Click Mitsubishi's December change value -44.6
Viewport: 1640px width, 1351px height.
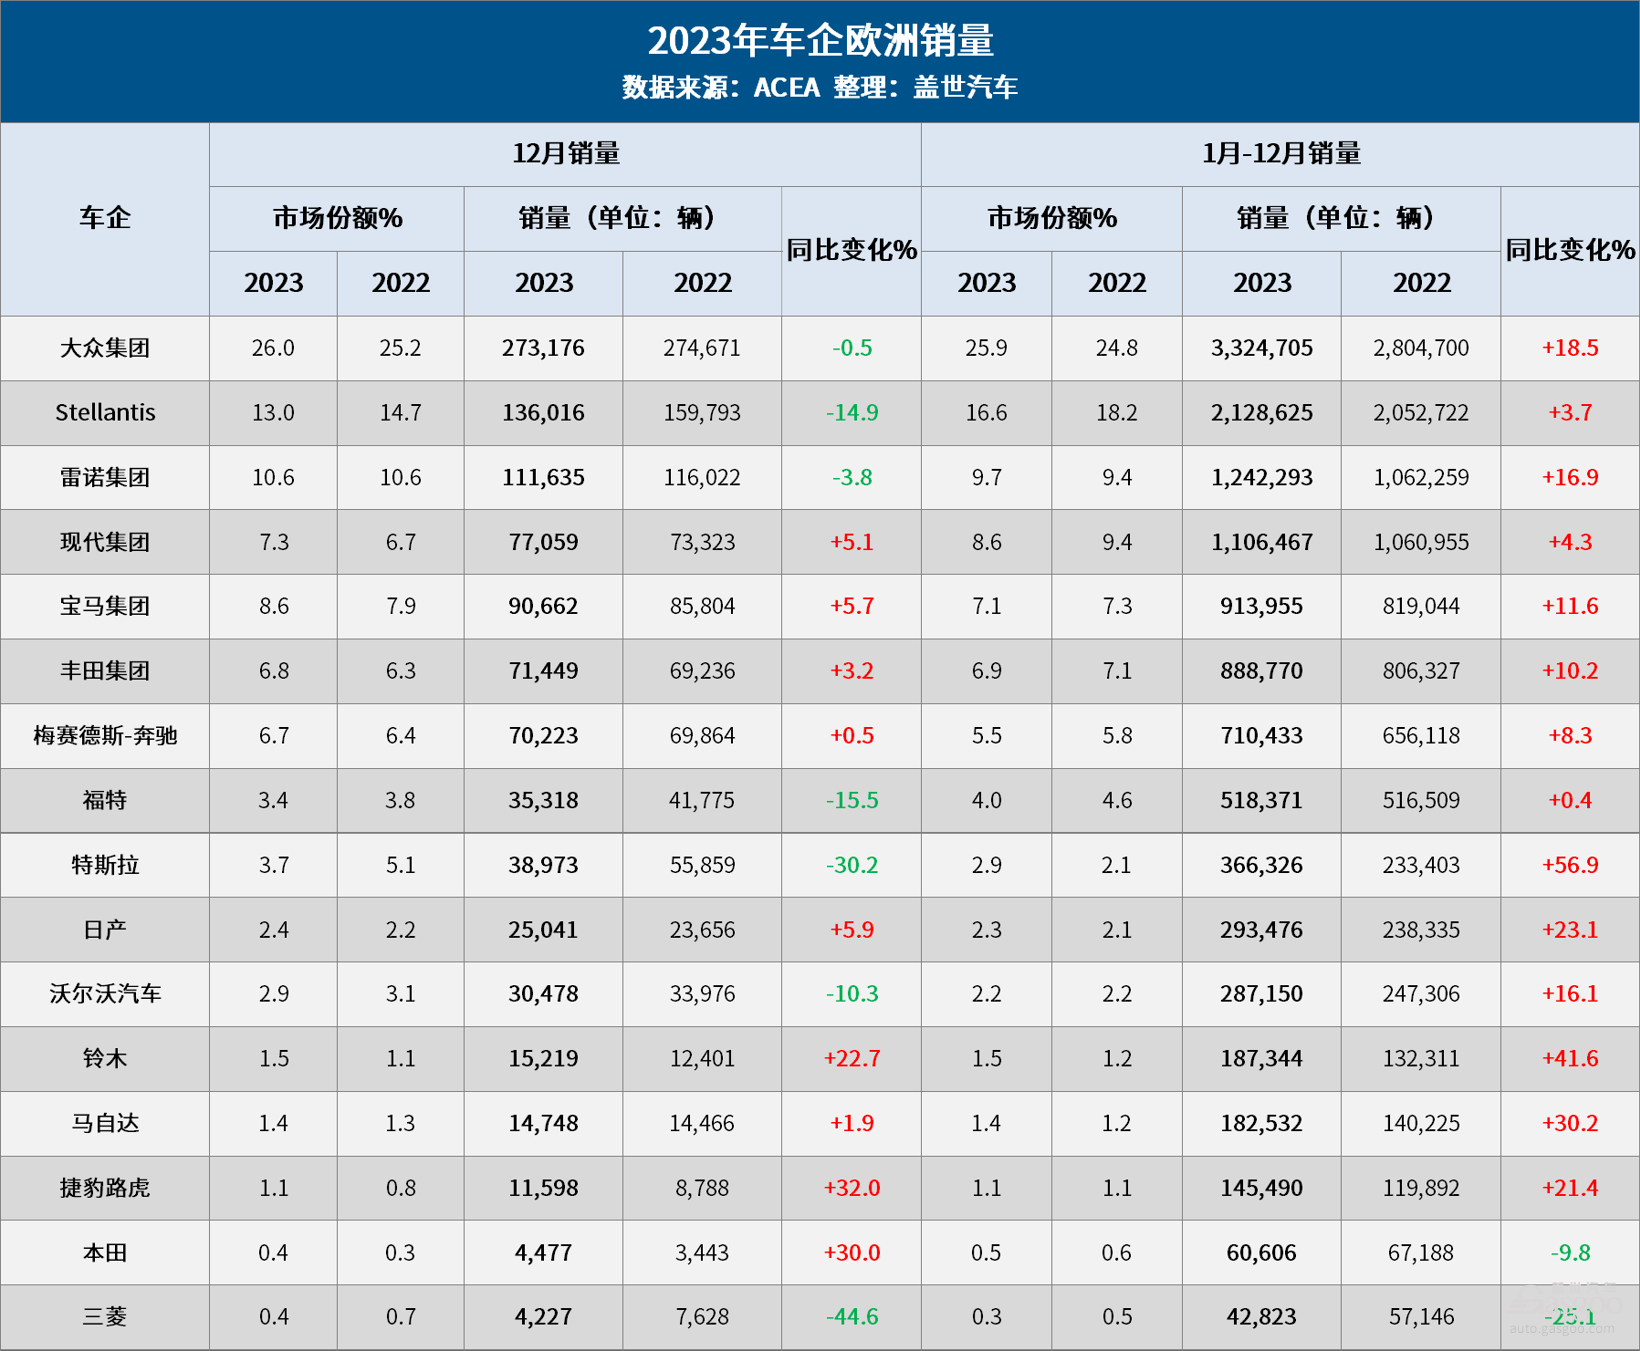coord(851,1317)
